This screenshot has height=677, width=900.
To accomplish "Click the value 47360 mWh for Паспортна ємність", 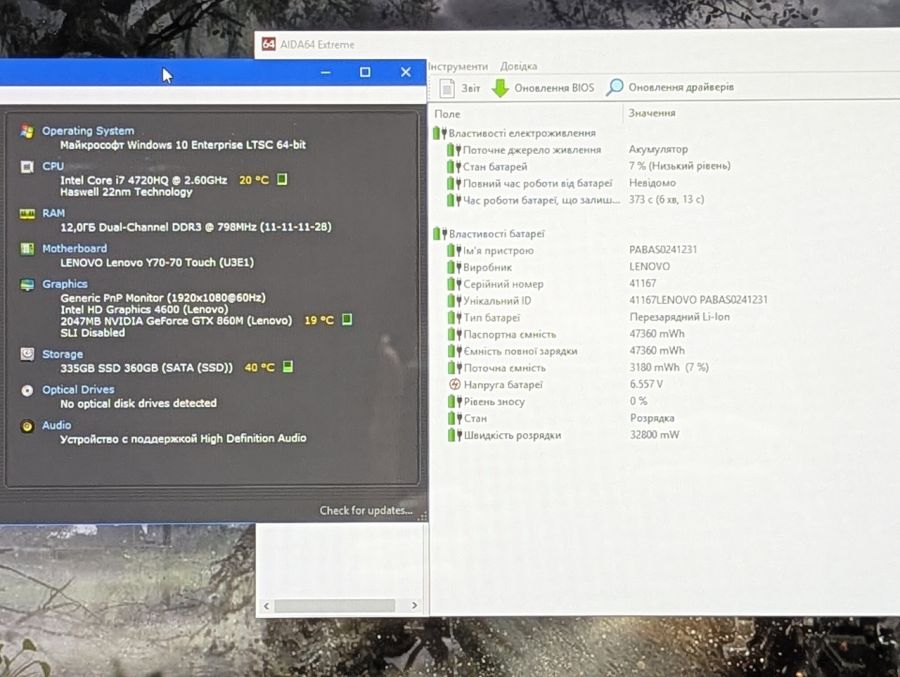I will coord(657,334).
